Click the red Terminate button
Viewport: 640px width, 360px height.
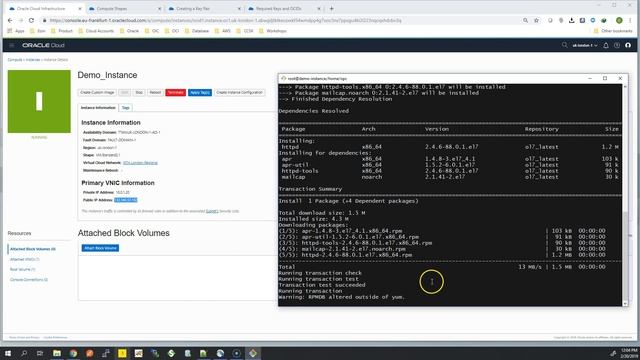pyautogui.click(x=176, y=93)
